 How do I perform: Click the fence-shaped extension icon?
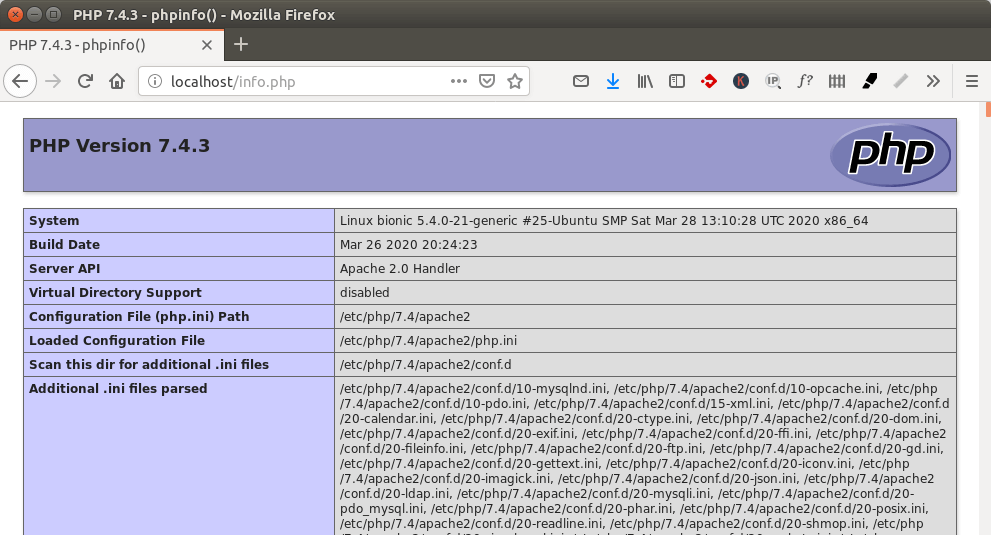click(x=837, y=81)
